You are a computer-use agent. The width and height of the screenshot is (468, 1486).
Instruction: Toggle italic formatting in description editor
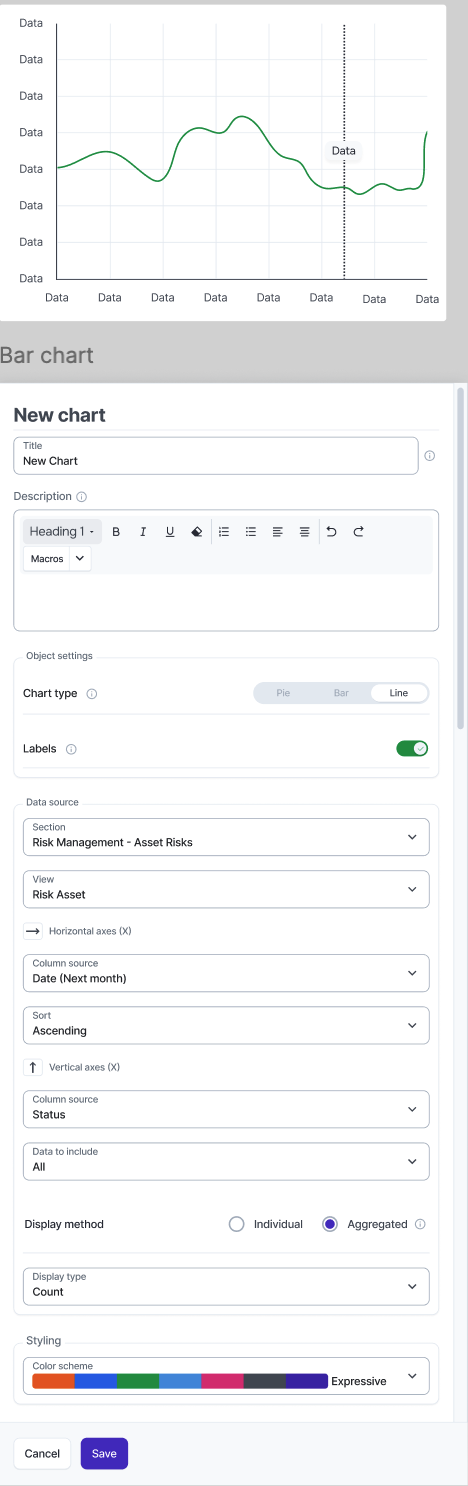coord(143,532)
